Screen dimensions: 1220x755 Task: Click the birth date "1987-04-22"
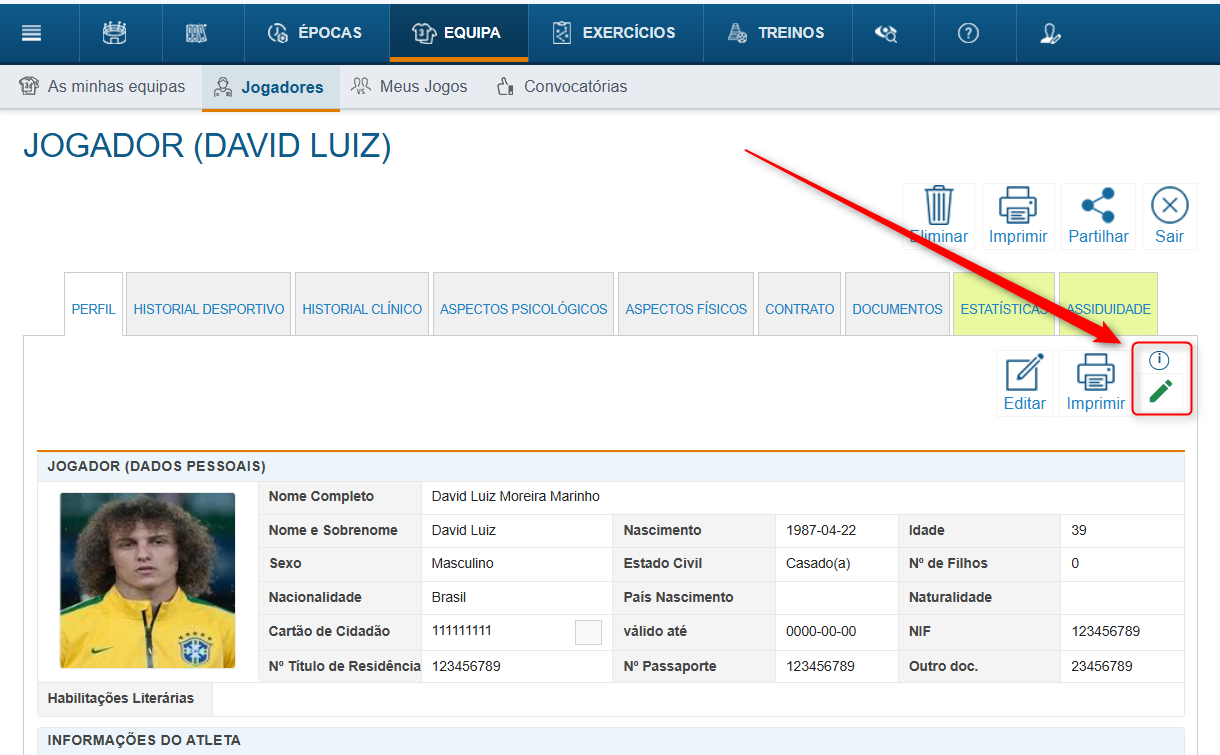821,530
